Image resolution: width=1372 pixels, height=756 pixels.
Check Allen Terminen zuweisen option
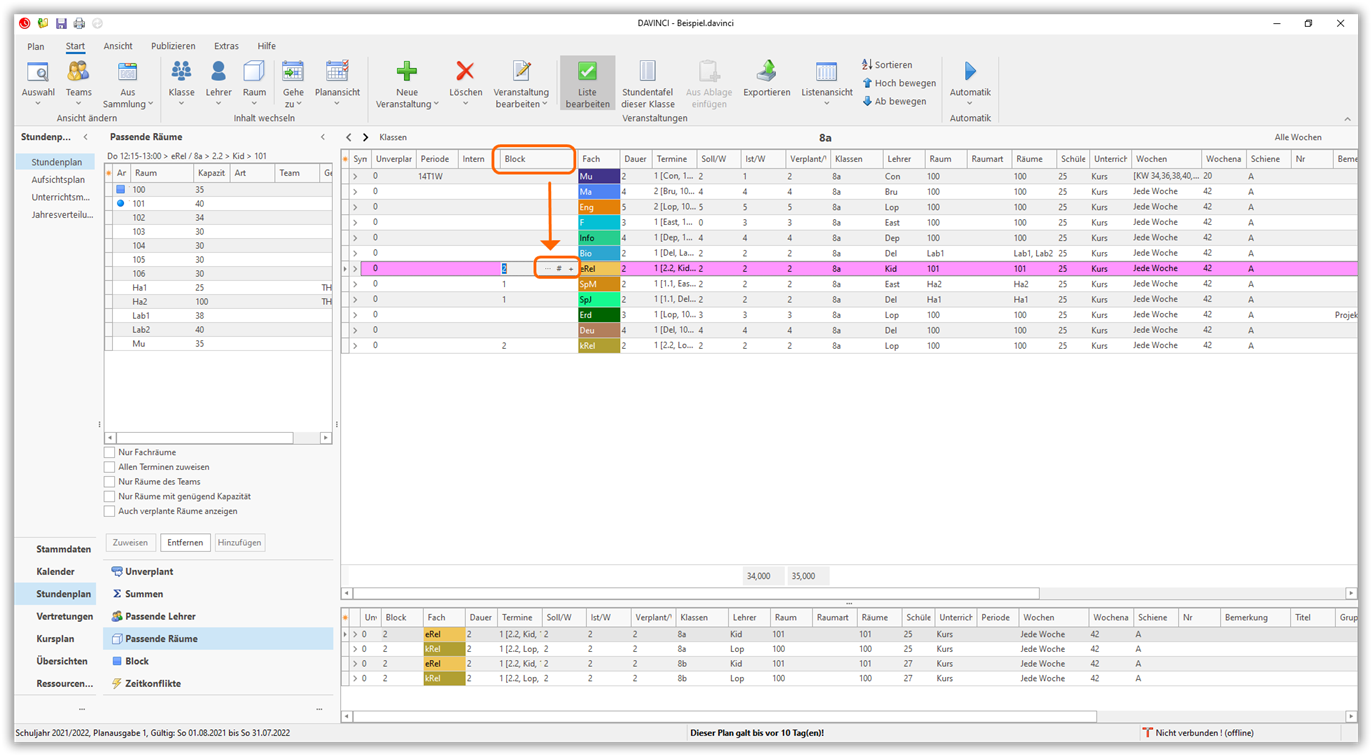click(110, 467)
